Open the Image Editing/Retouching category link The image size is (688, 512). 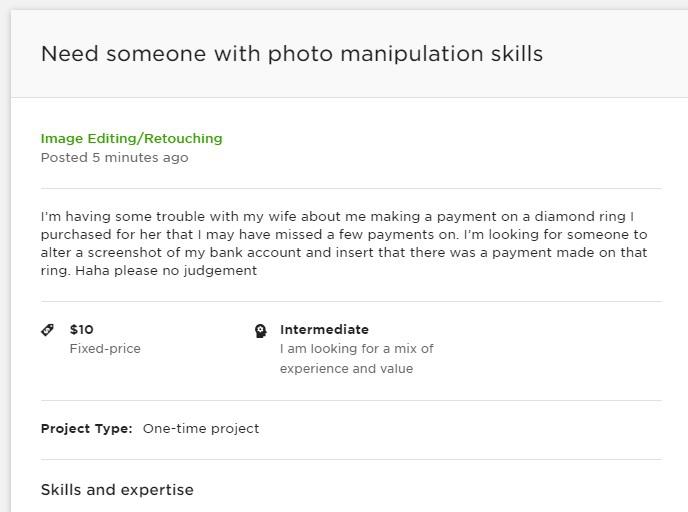pyautogui.click(x=131, y=138)
